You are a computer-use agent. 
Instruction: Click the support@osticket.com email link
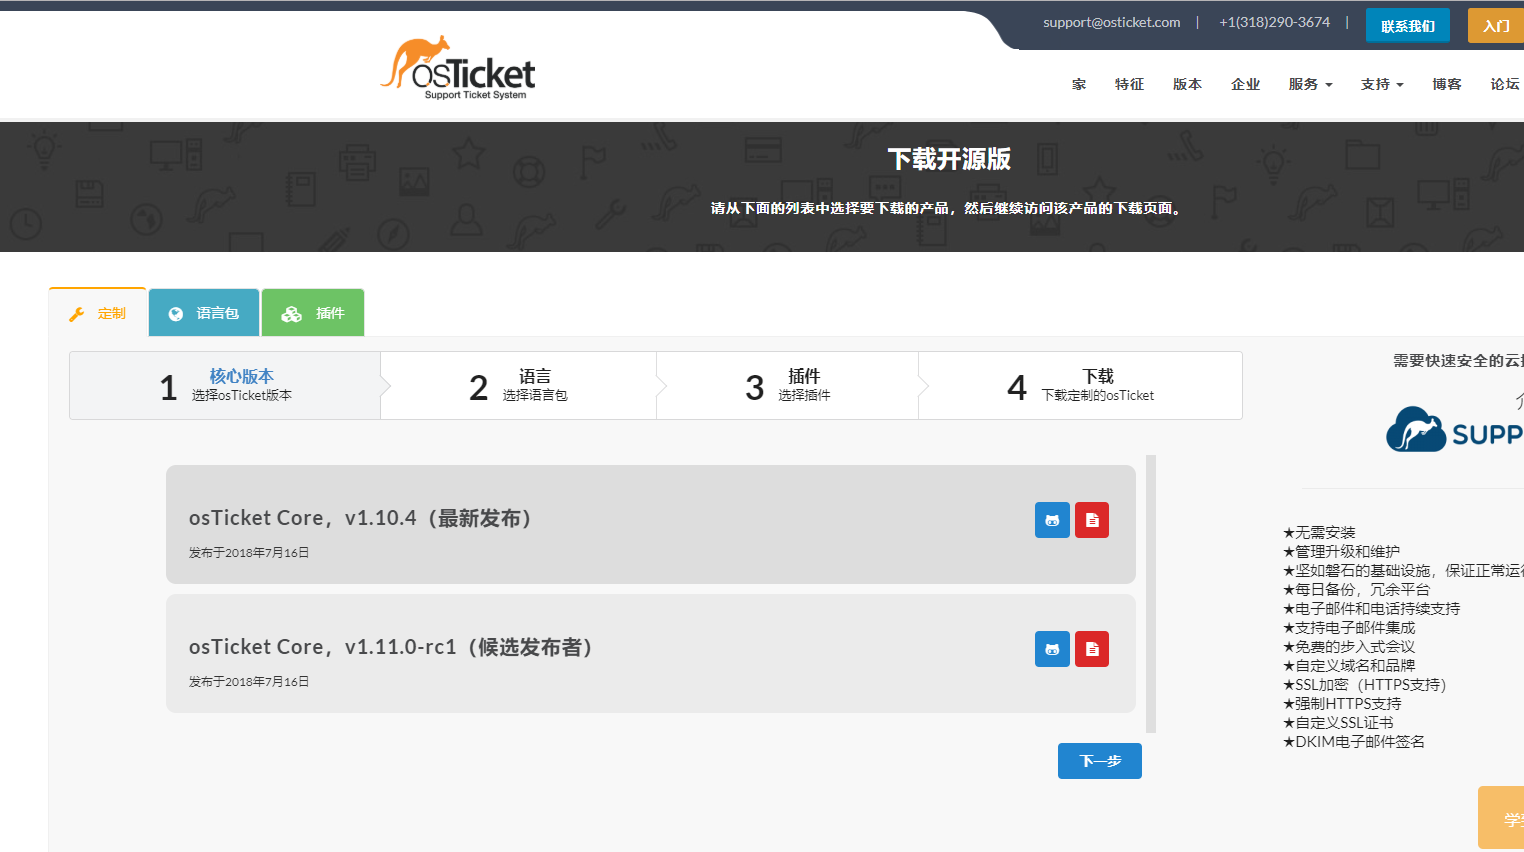(1111, 22)
